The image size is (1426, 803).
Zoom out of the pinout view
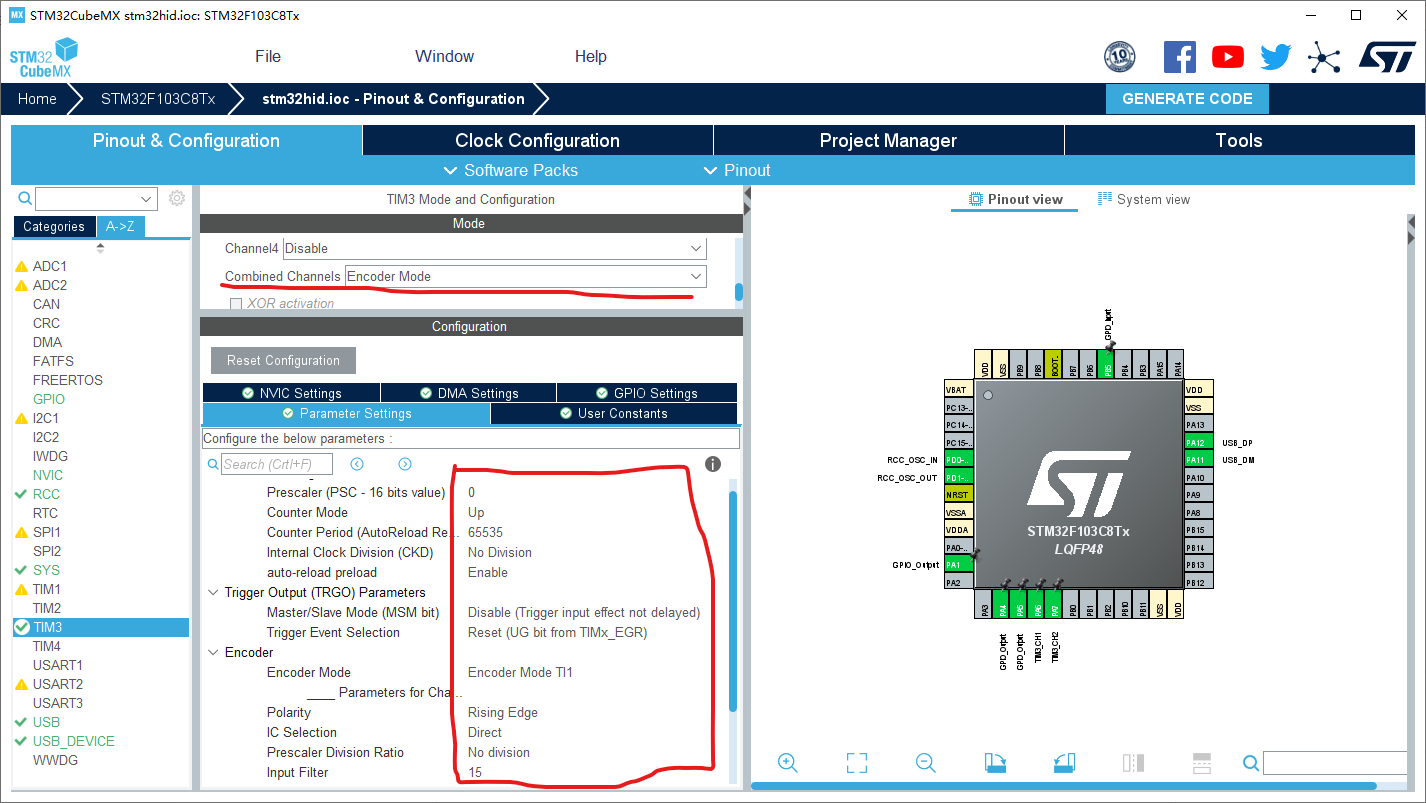[926, 763]
